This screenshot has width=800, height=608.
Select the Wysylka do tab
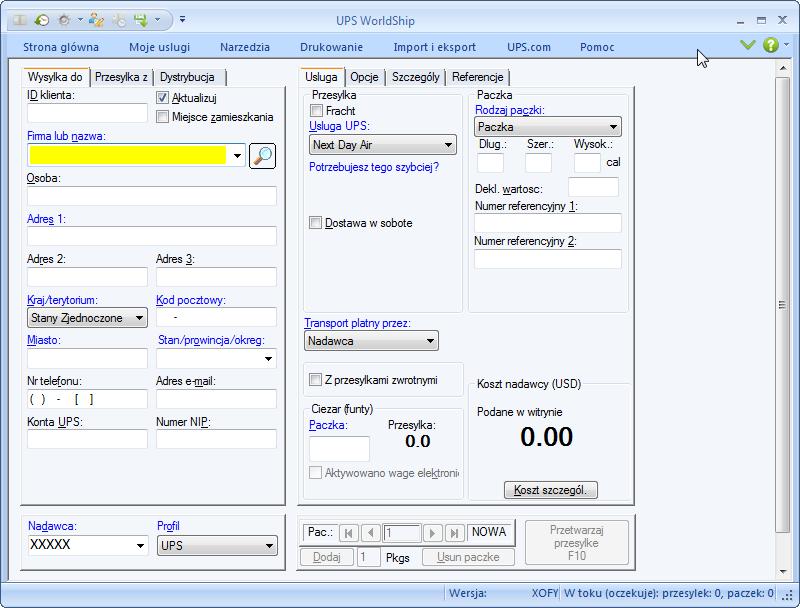click(55, 77)
